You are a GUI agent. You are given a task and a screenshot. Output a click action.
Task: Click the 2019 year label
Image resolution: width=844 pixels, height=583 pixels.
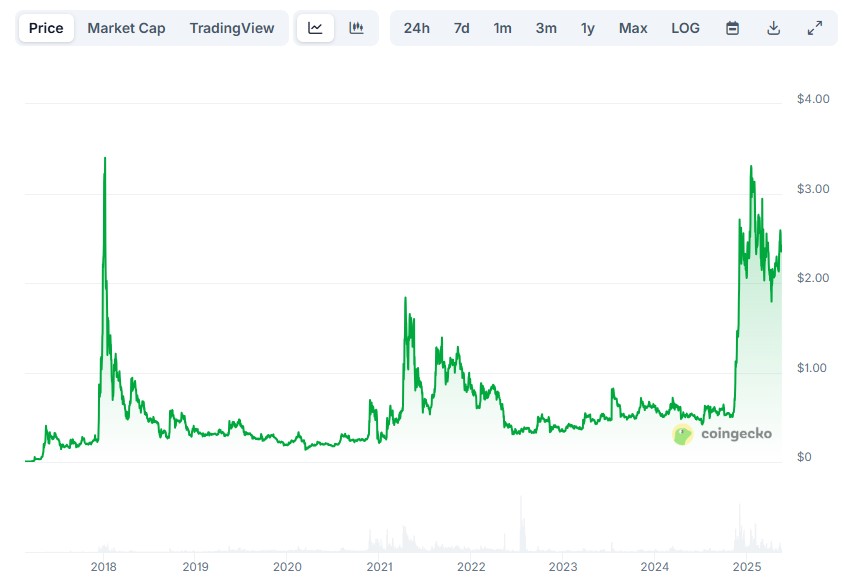click(x=195, y=566)
